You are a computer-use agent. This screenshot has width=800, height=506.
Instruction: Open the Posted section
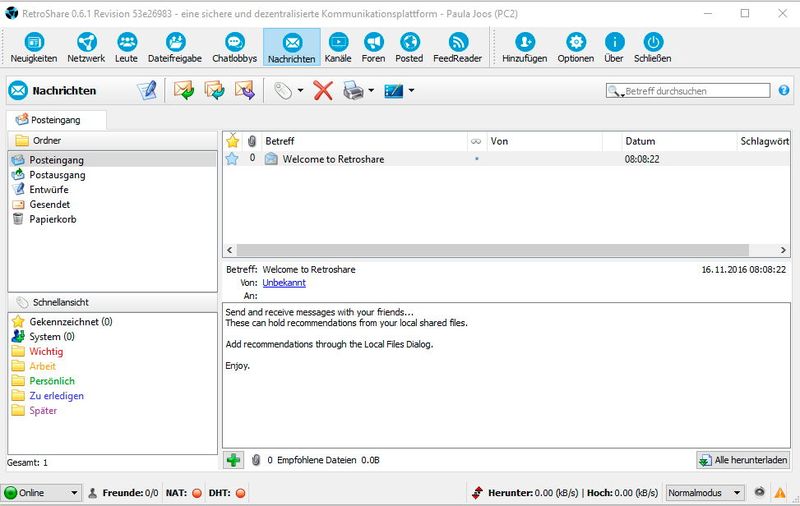[x=409, y=47]
